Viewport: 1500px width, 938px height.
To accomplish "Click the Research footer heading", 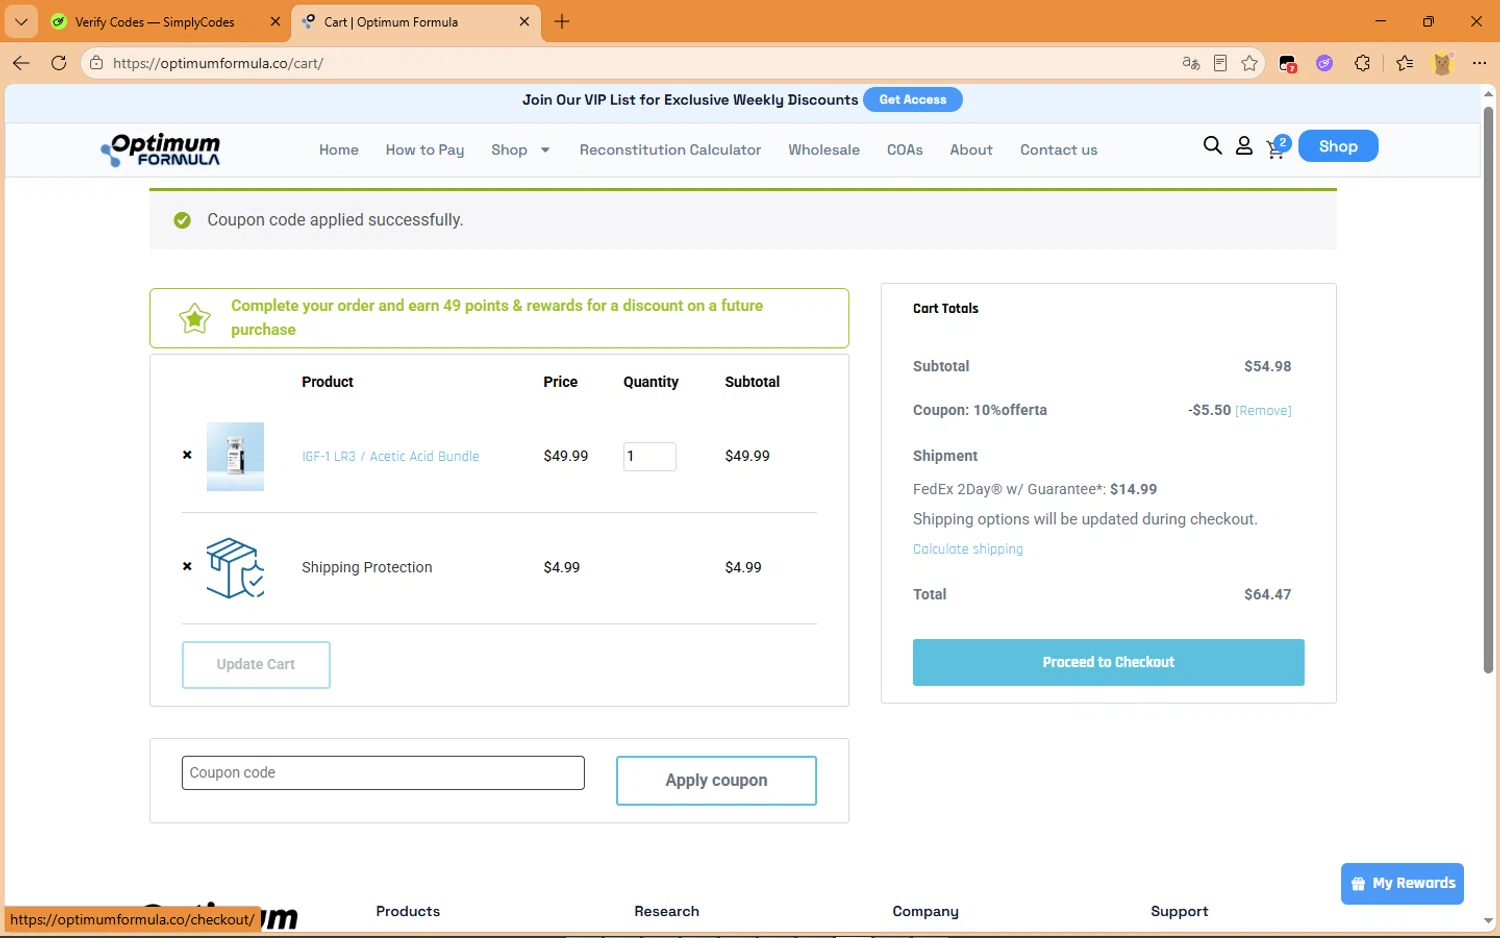I will tap(667, 911).
